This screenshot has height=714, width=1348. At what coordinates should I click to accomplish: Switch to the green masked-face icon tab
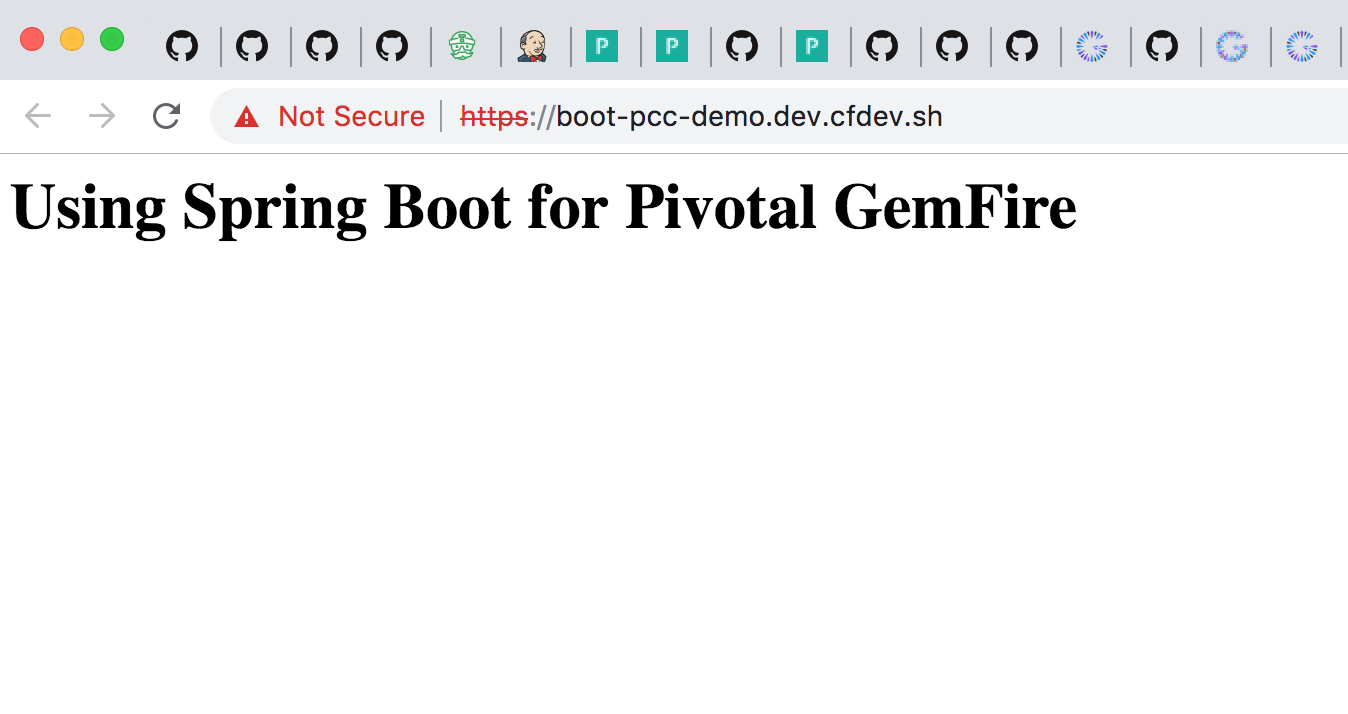(462, 46)
